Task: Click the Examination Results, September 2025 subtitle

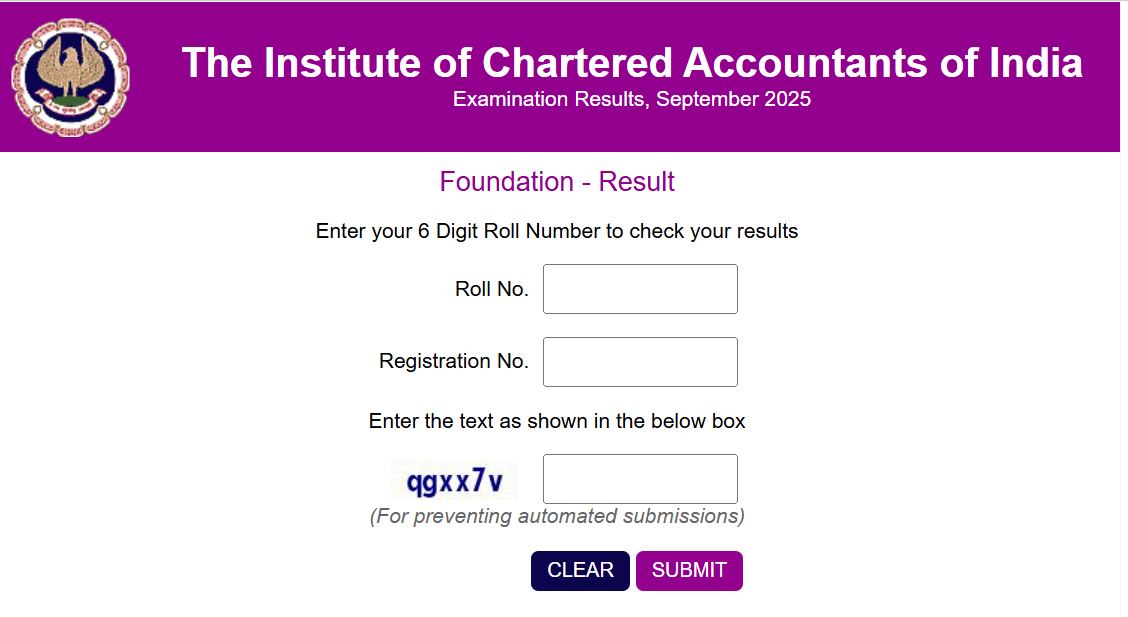Action: [632, 99]
